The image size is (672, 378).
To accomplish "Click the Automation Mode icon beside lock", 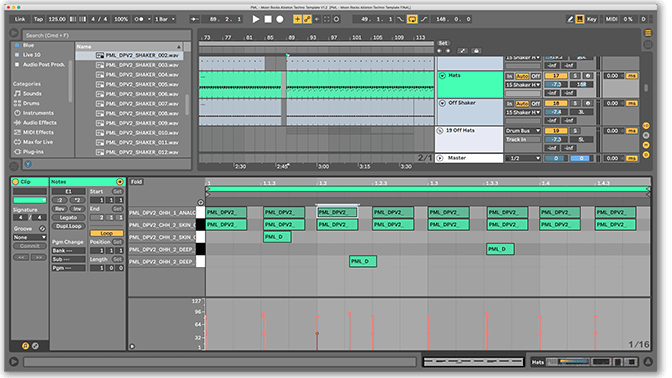I will pyautogui.click(x=462, y=51).
